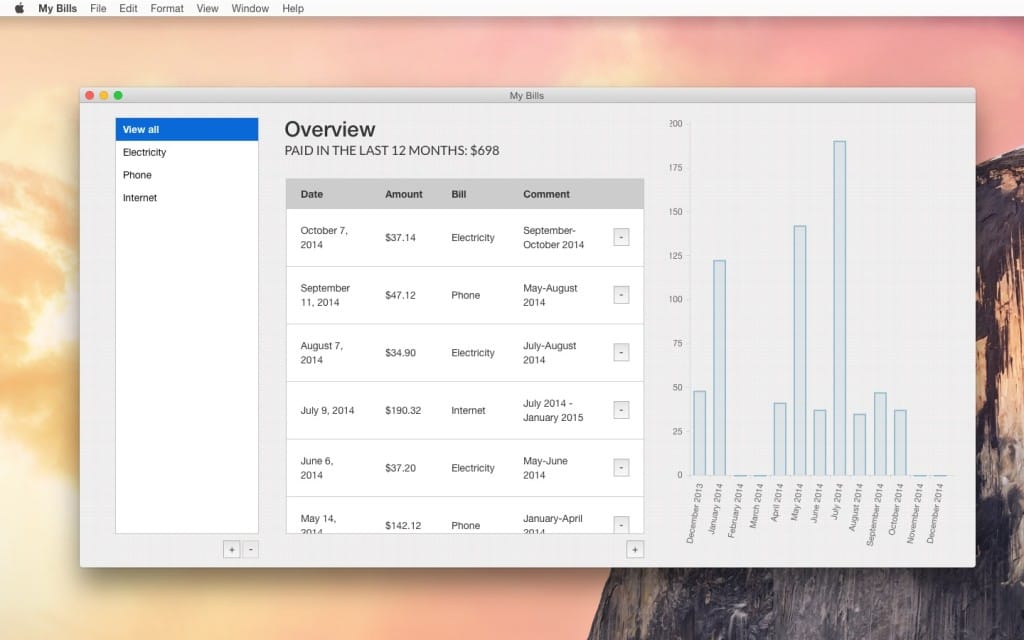The height and width of the screenshot is (640, 1024).
Task: Click the $34.90 amount cell
Action: pos(400,353)
